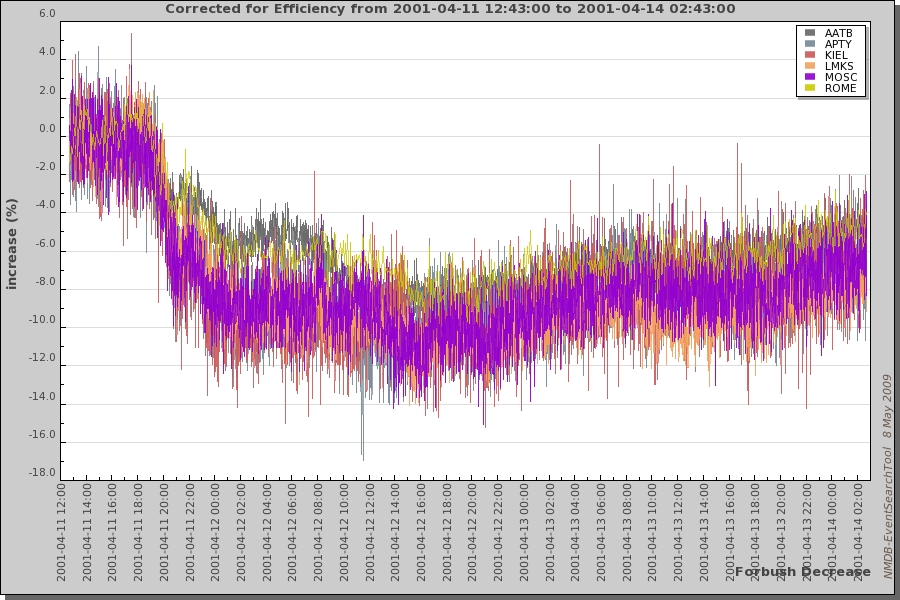This screenshot has height=600, width=900.
Task: Click the 4.0 y-axis value
Action: 48,52
